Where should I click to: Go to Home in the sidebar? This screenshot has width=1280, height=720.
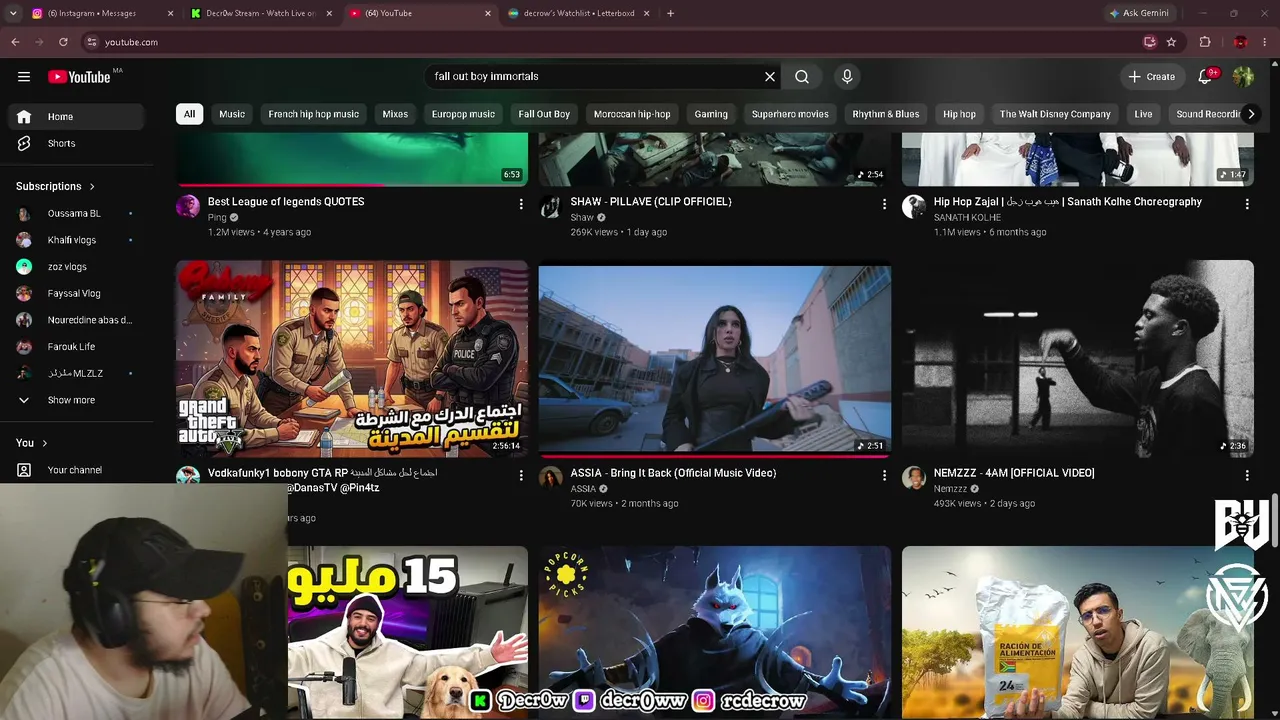[77, 117]
